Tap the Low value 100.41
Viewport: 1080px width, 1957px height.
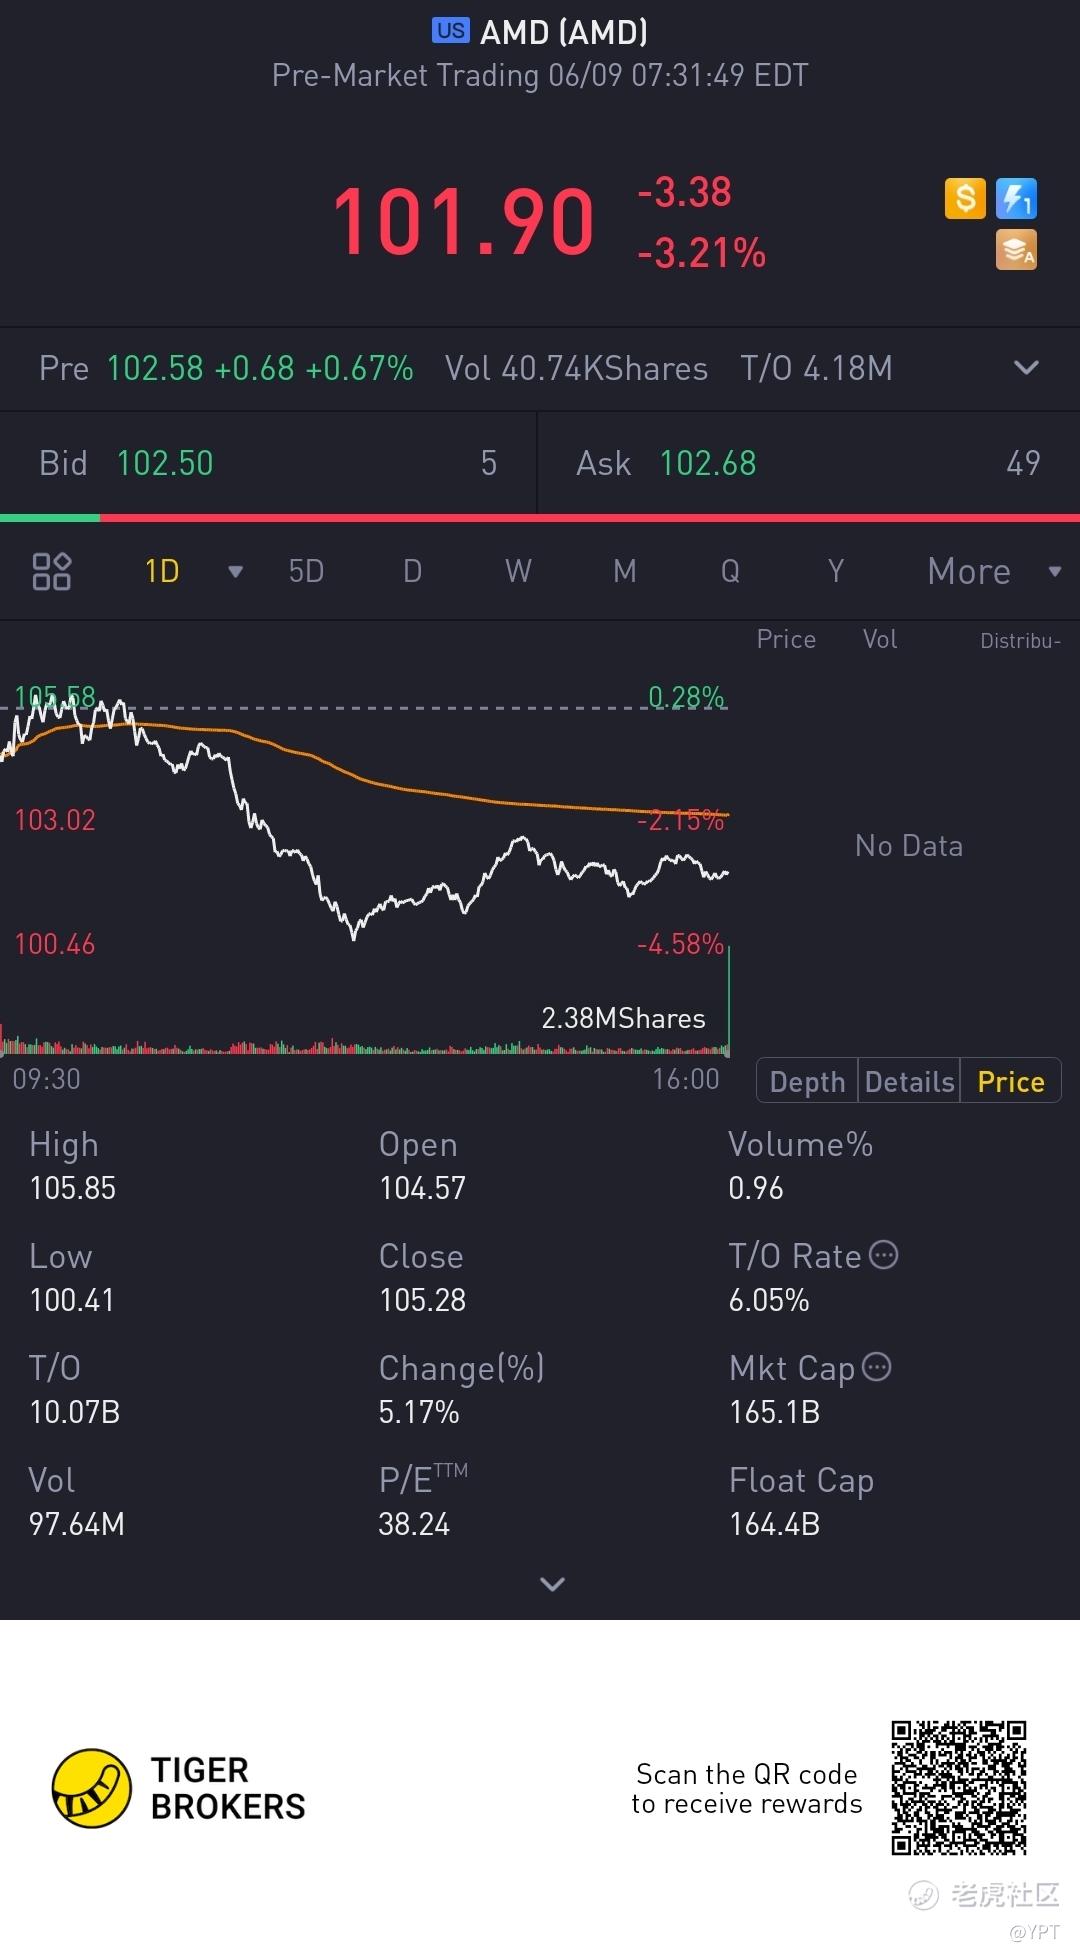click(72, 1300)
